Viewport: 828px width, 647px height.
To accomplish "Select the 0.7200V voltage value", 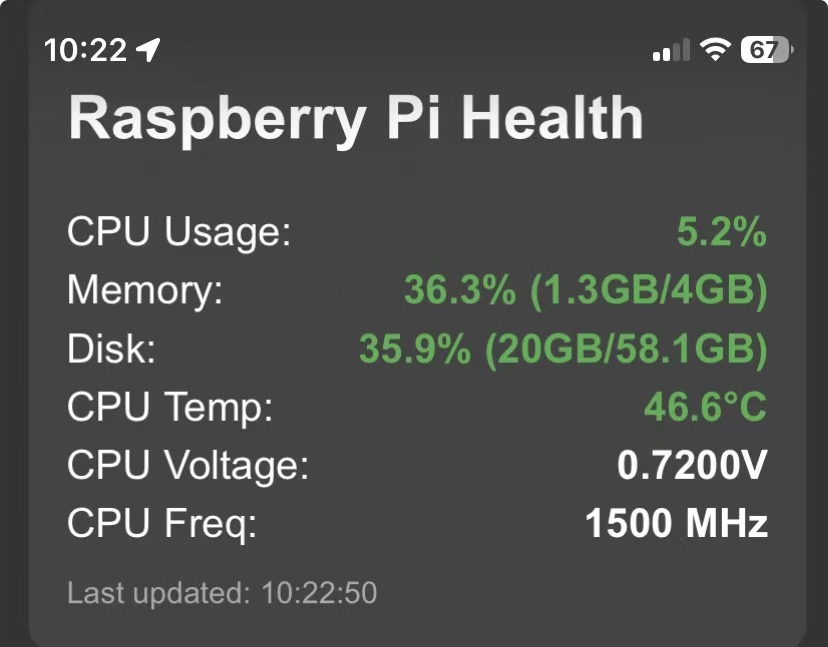I will [692, 465].
